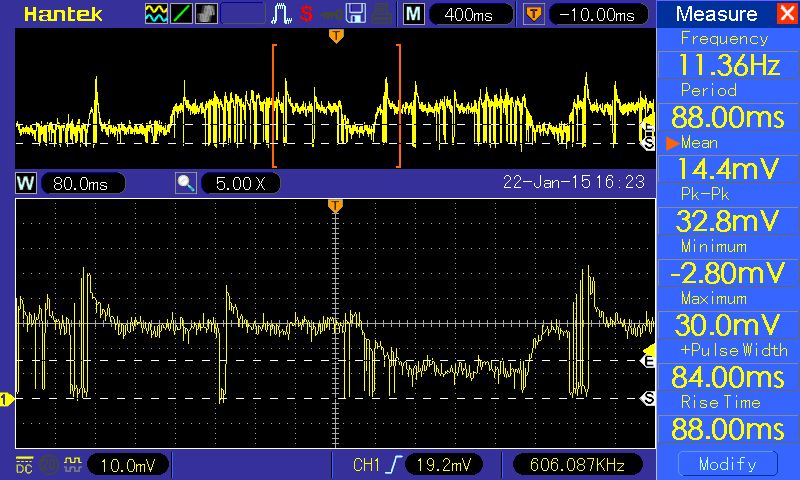Click the W window timebase icon
This screenshot has height=480, width=800.
[26, 183]
